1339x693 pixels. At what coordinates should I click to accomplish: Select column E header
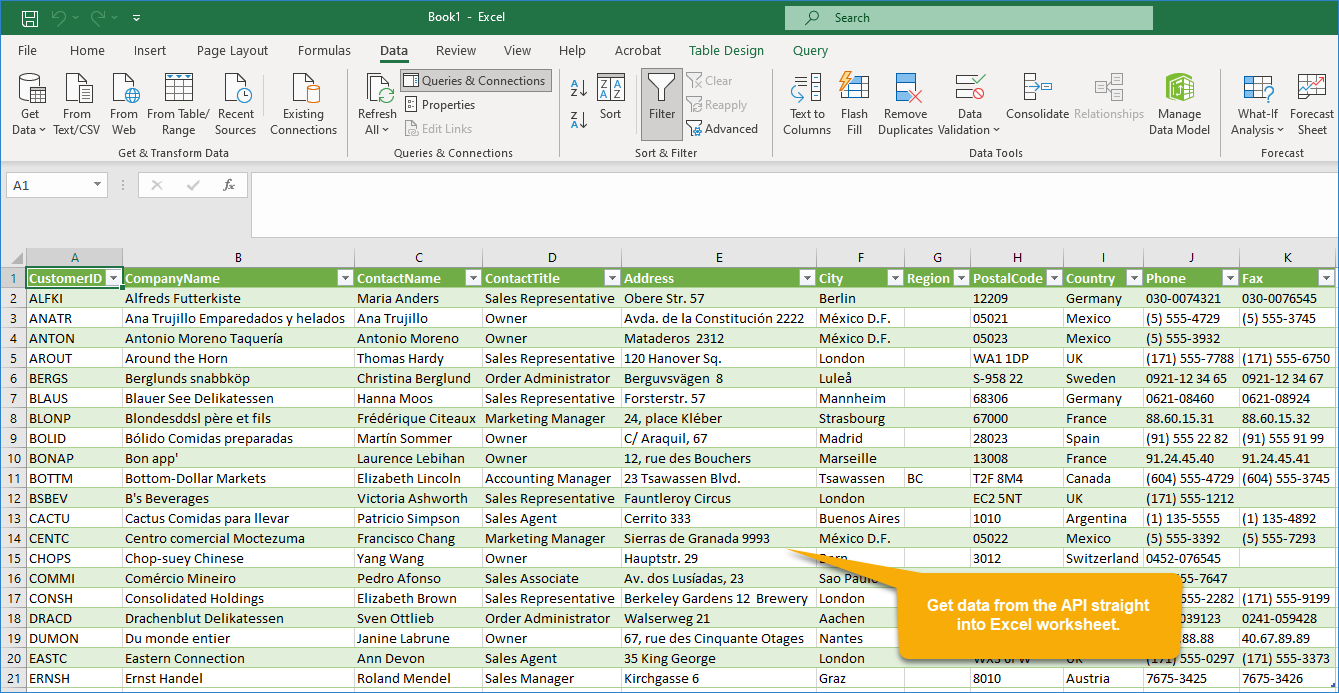[x=719, y=258]
